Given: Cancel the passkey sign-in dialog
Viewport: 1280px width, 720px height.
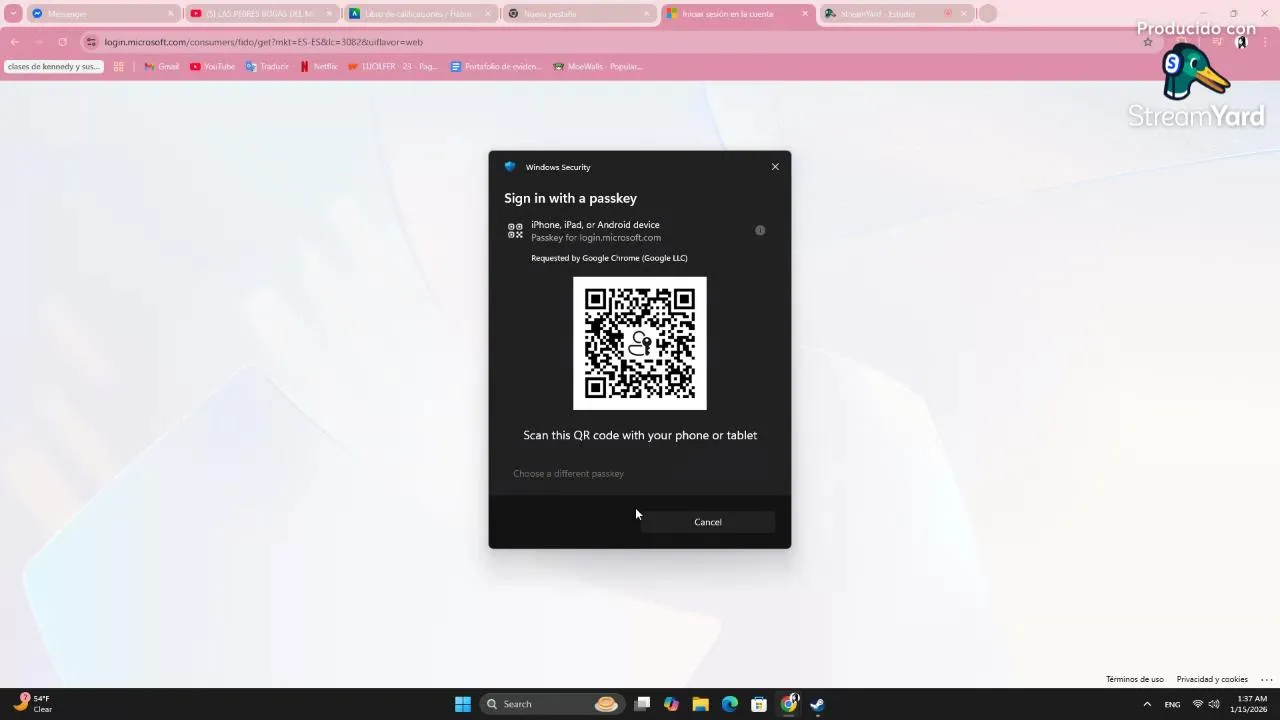Looking at the screenshot, I should (708, 522).
